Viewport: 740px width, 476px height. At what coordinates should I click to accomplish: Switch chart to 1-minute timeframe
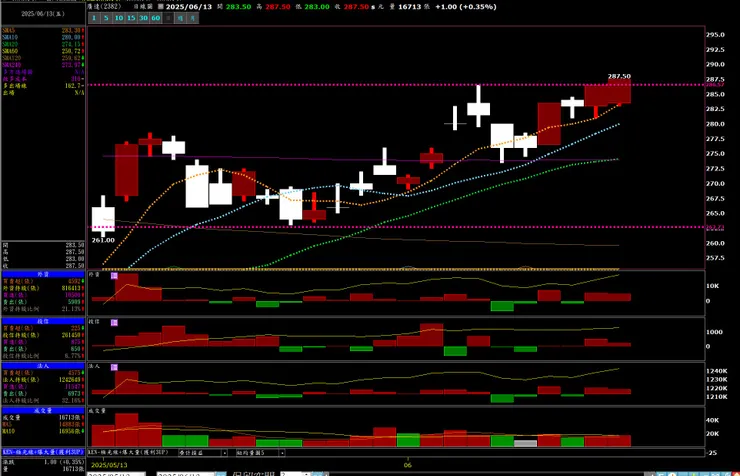tap(94, 18)
